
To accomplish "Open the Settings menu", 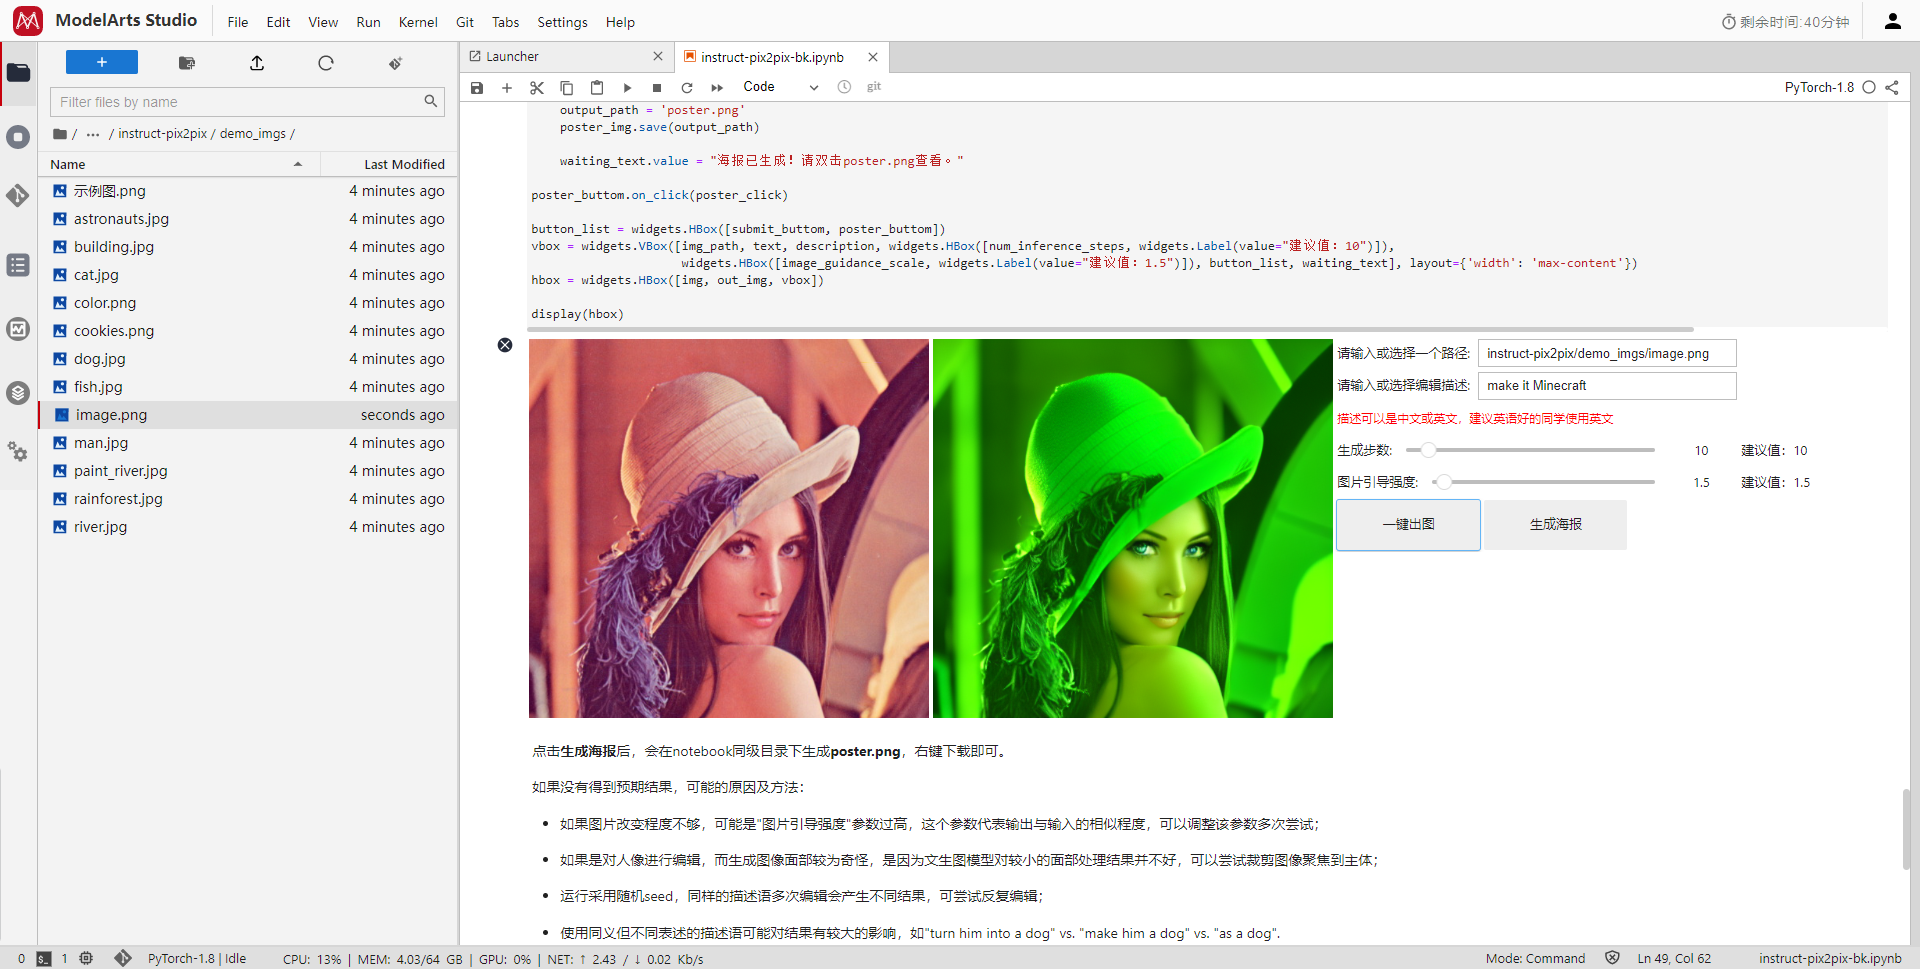I will pyautogui.click(x=562, y=22).
